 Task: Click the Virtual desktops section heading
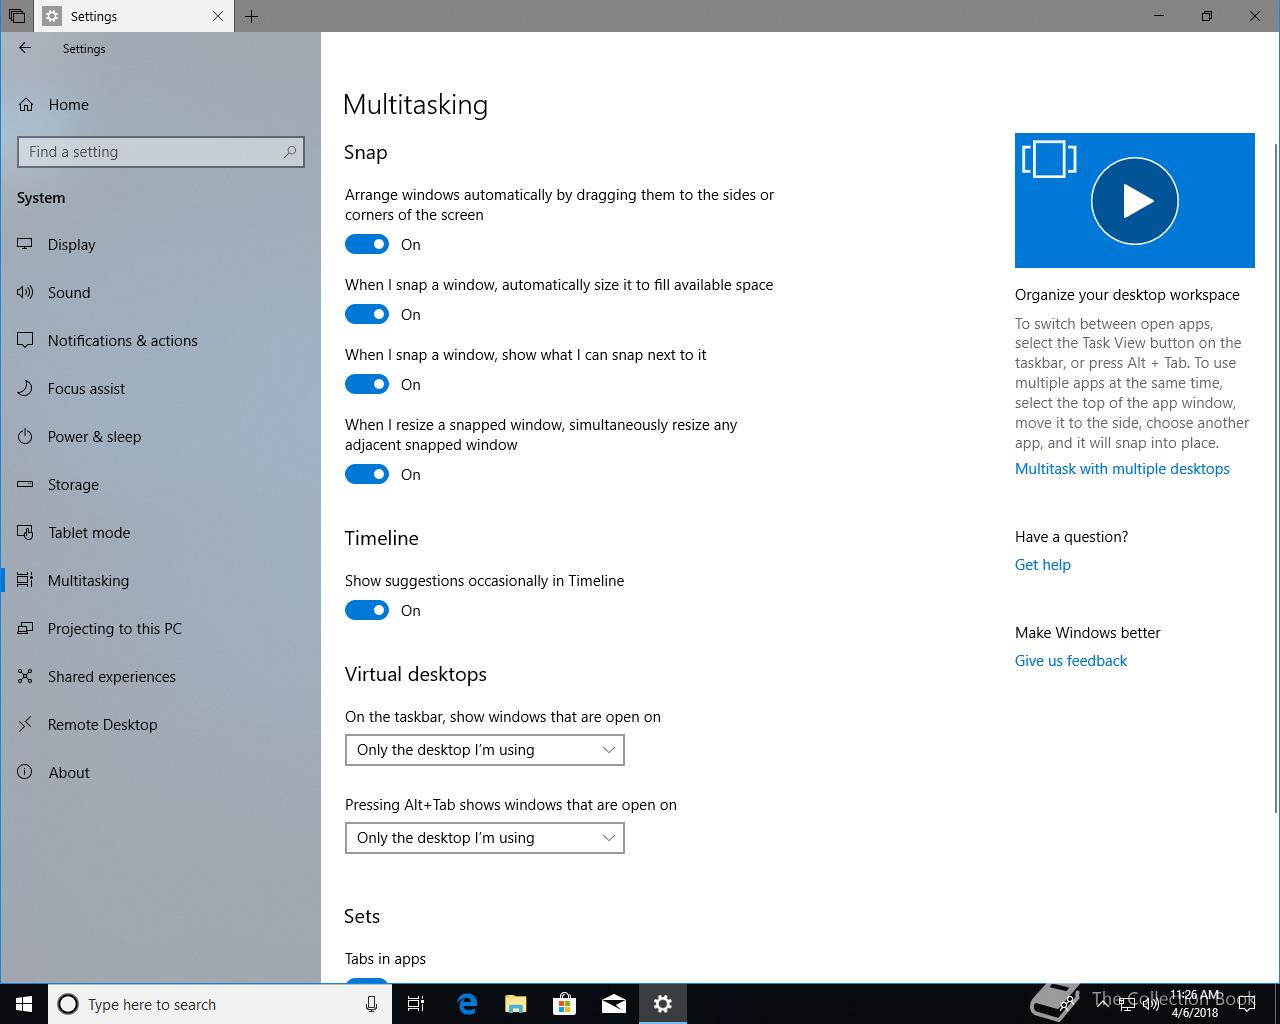(x=416, y=674)
